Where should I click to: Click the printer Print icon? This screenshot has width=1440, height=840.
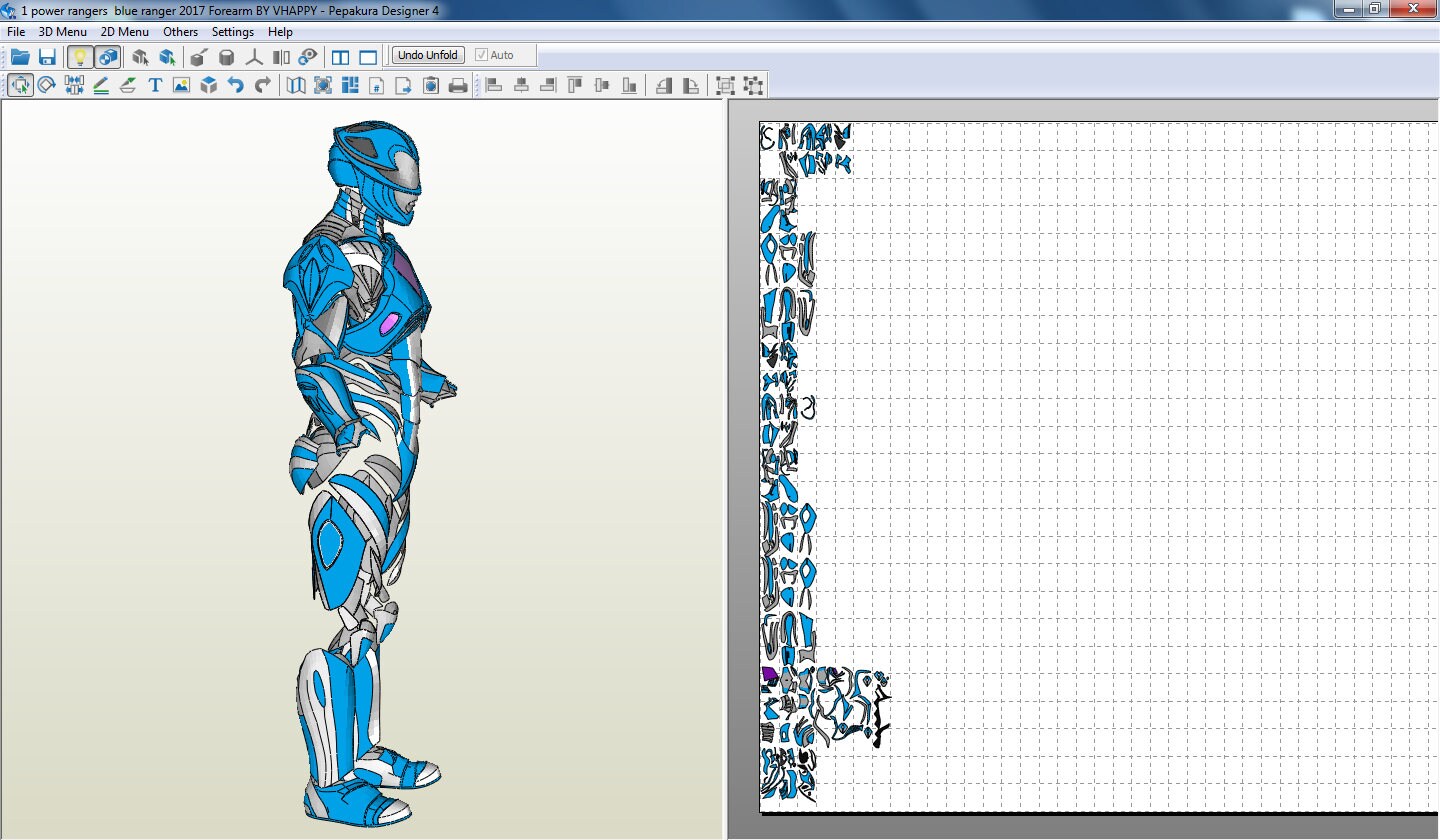click(x=458, y=85)
